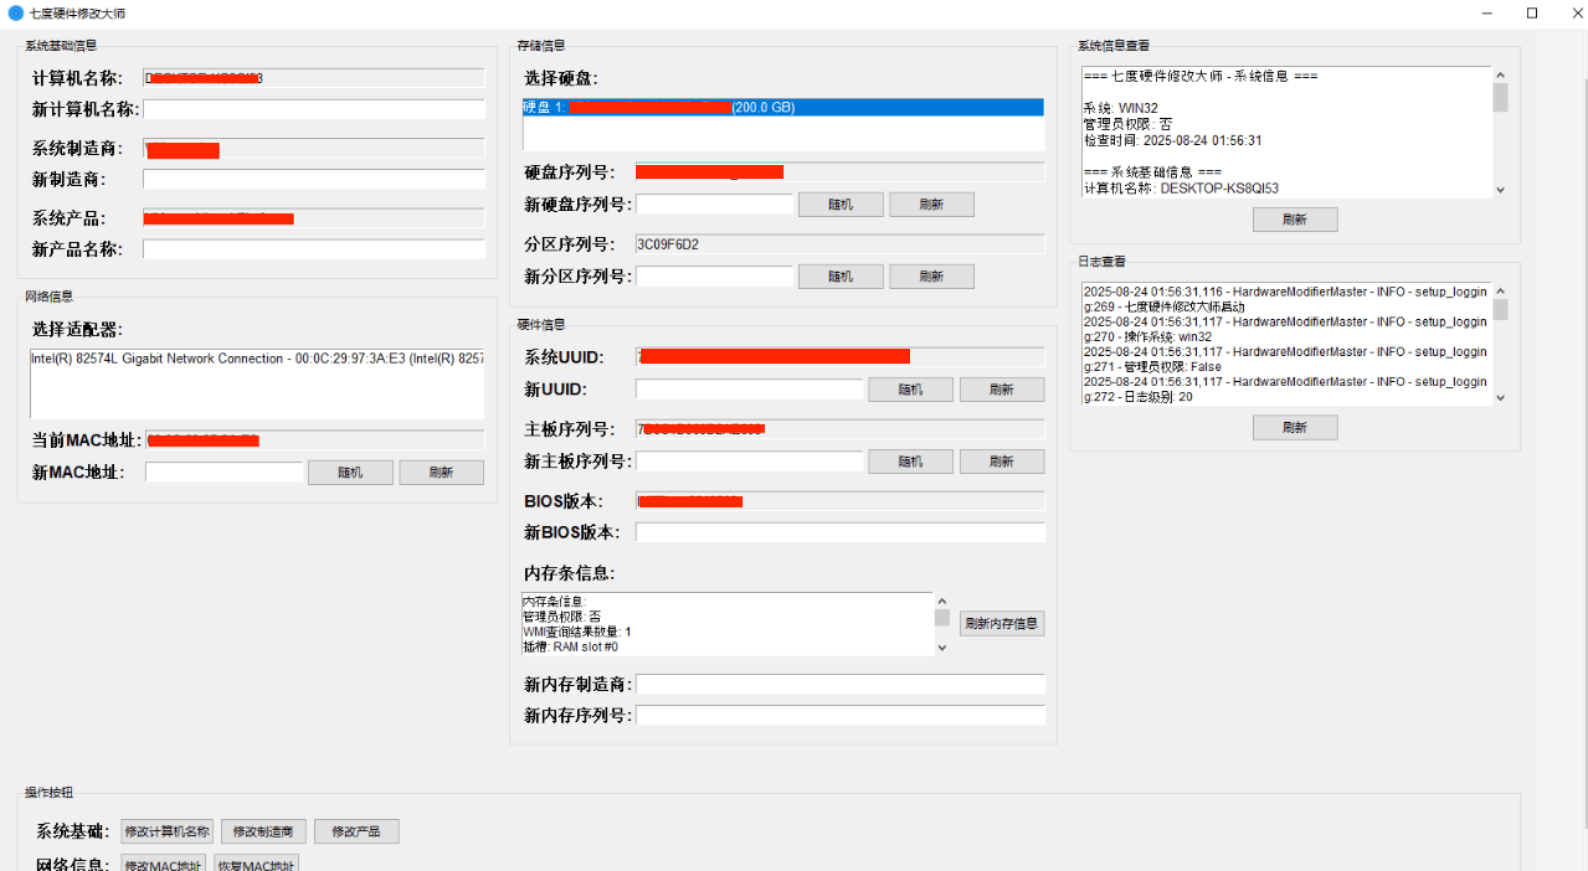1588x871 pixels.
Task: Click the 计算机名称 read-only field
Action: click(314, 78)
